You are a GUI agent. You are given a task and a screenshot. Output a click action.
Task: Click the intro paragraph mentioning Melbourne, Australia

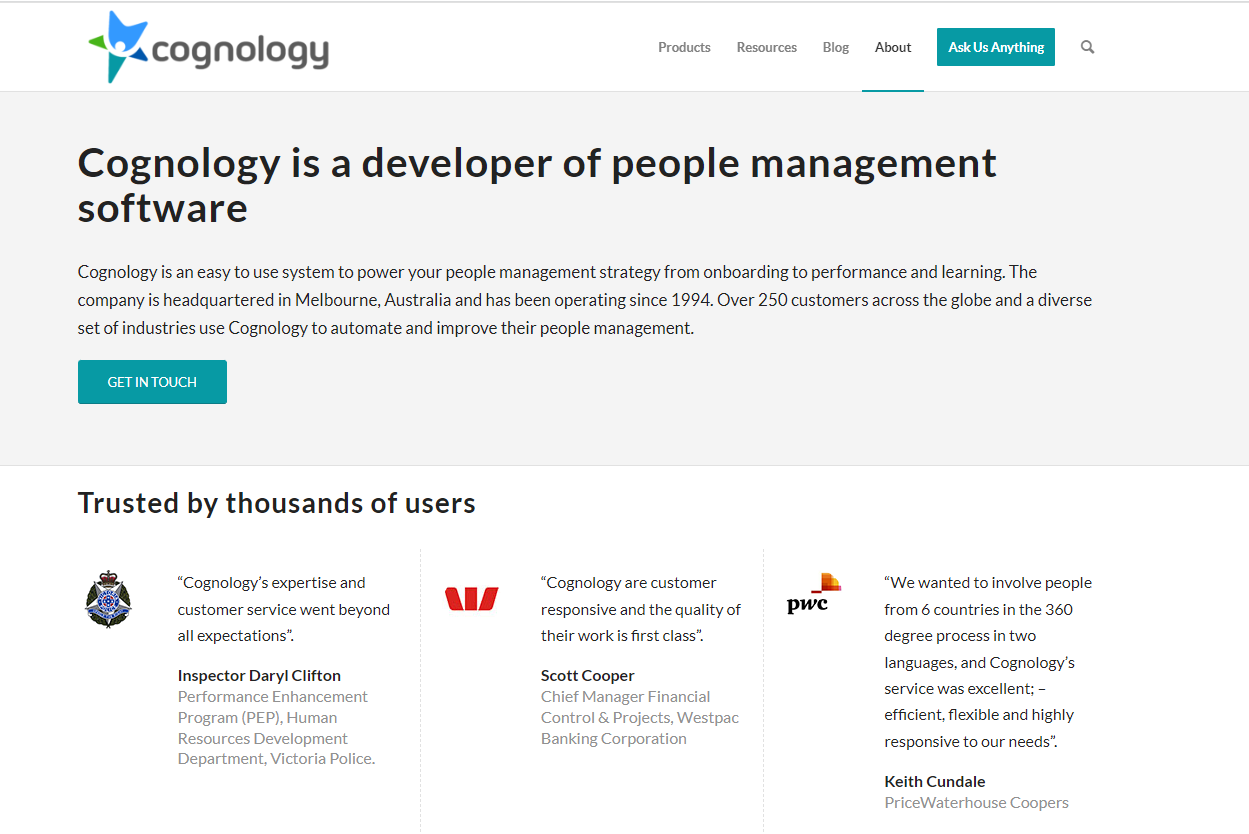pos(585,300)
